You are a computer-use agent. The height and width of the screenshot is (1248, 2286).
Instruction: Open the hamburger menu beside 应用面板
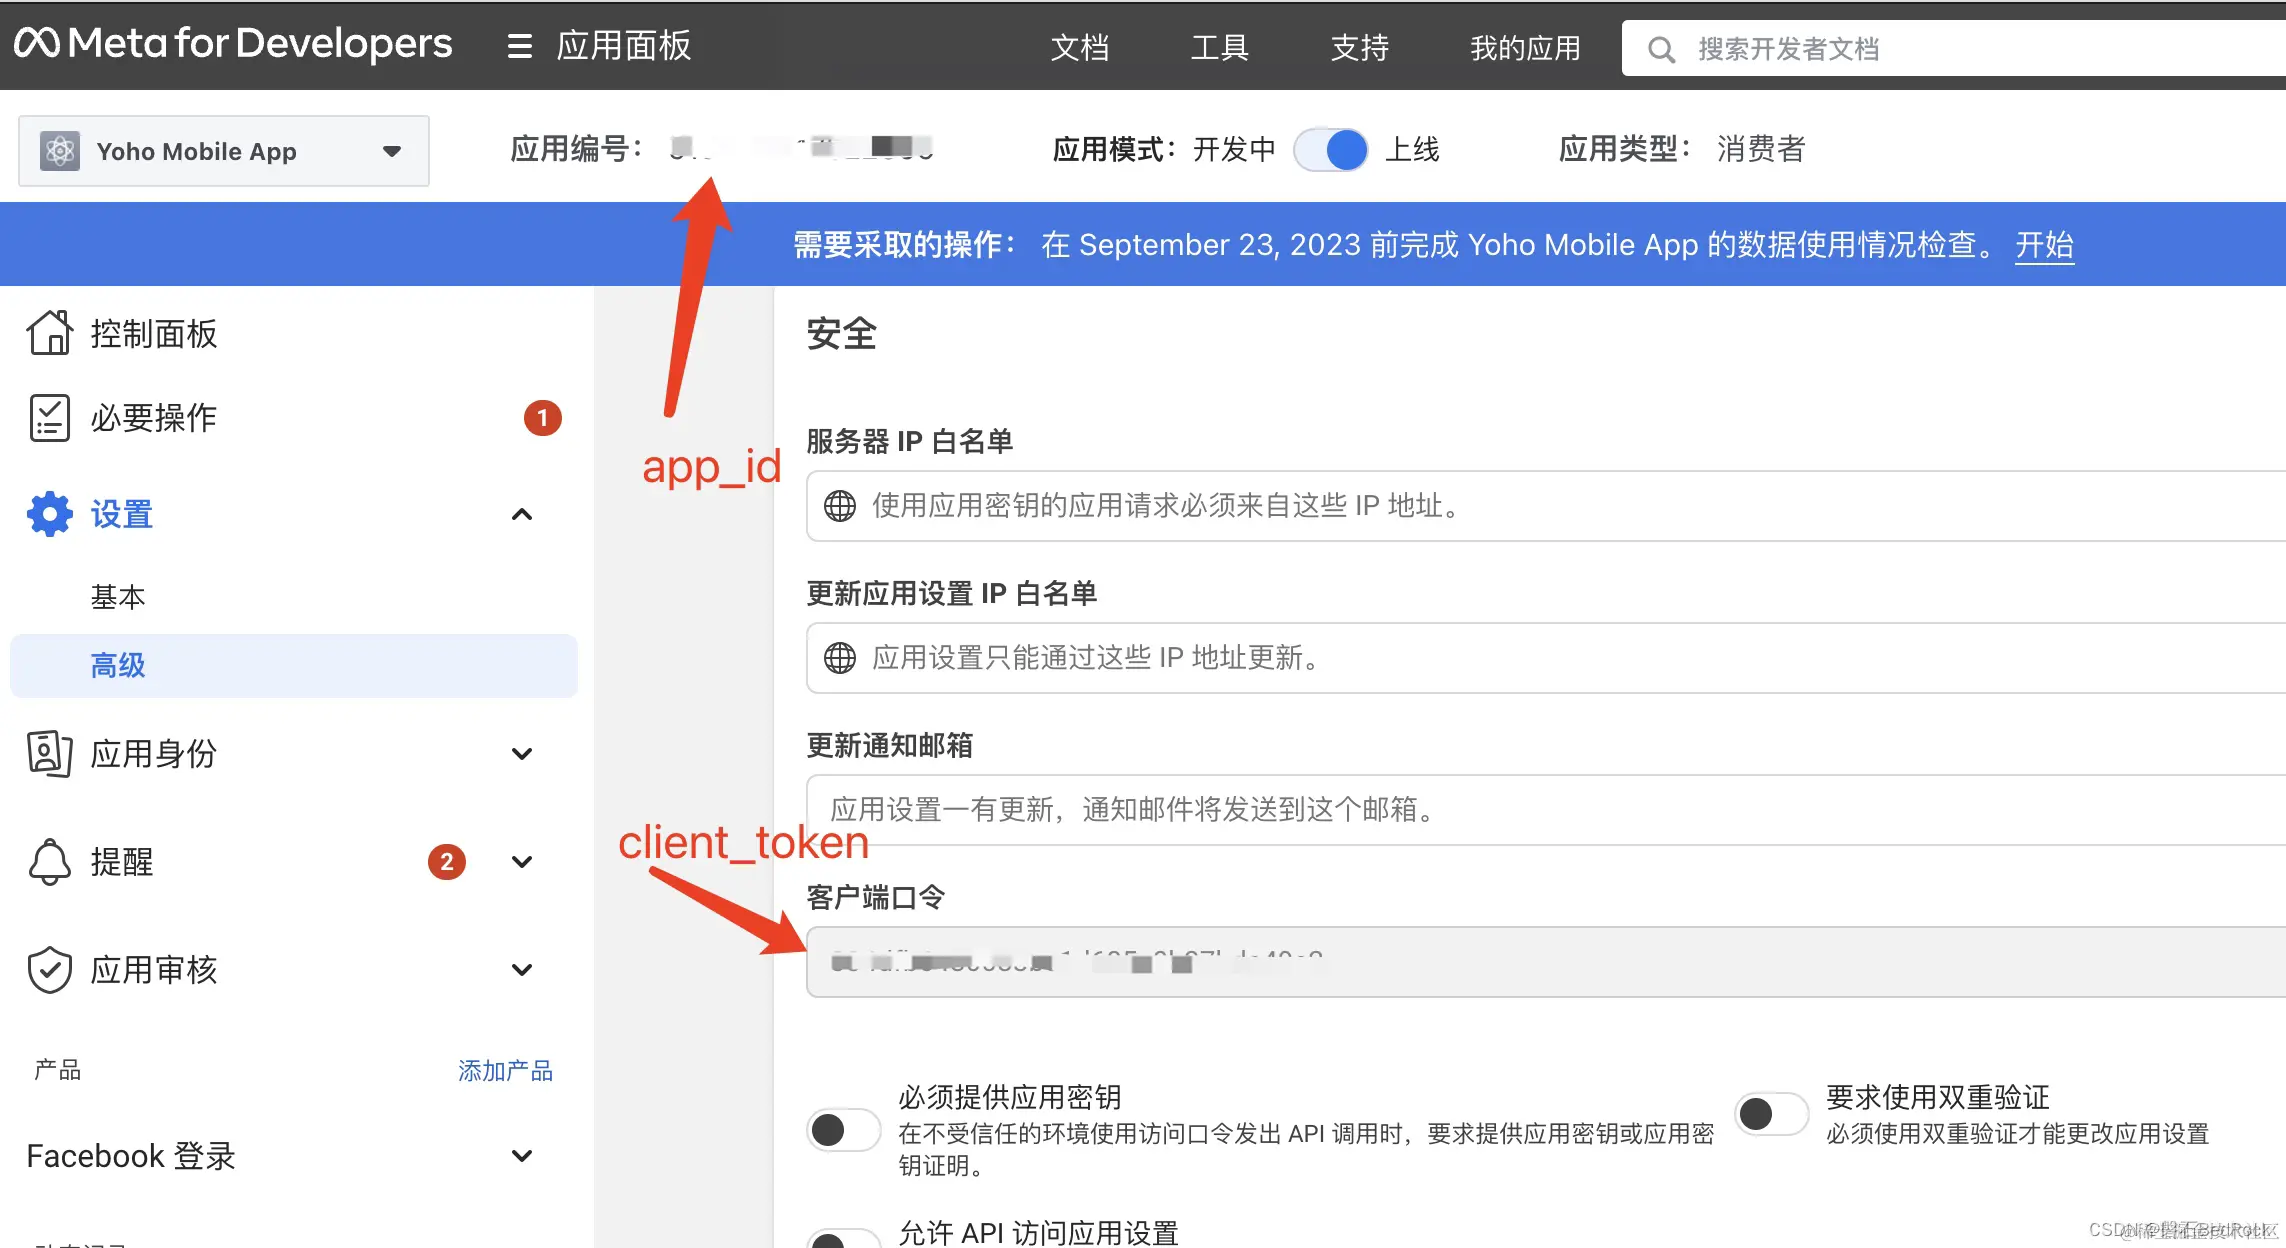point(519,46)
